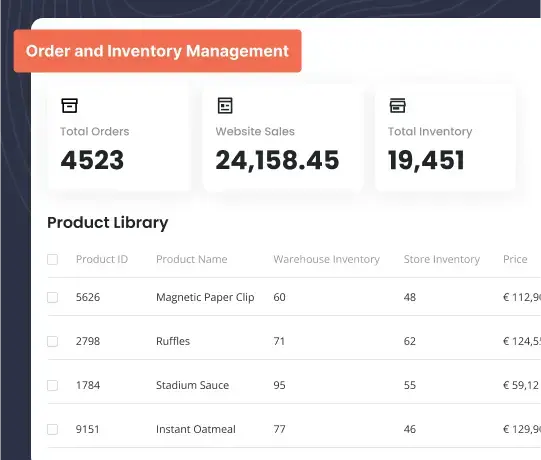Click the Total Inventory value 19,451
This screenshot has height=460, width=541.
click(426, 160)
